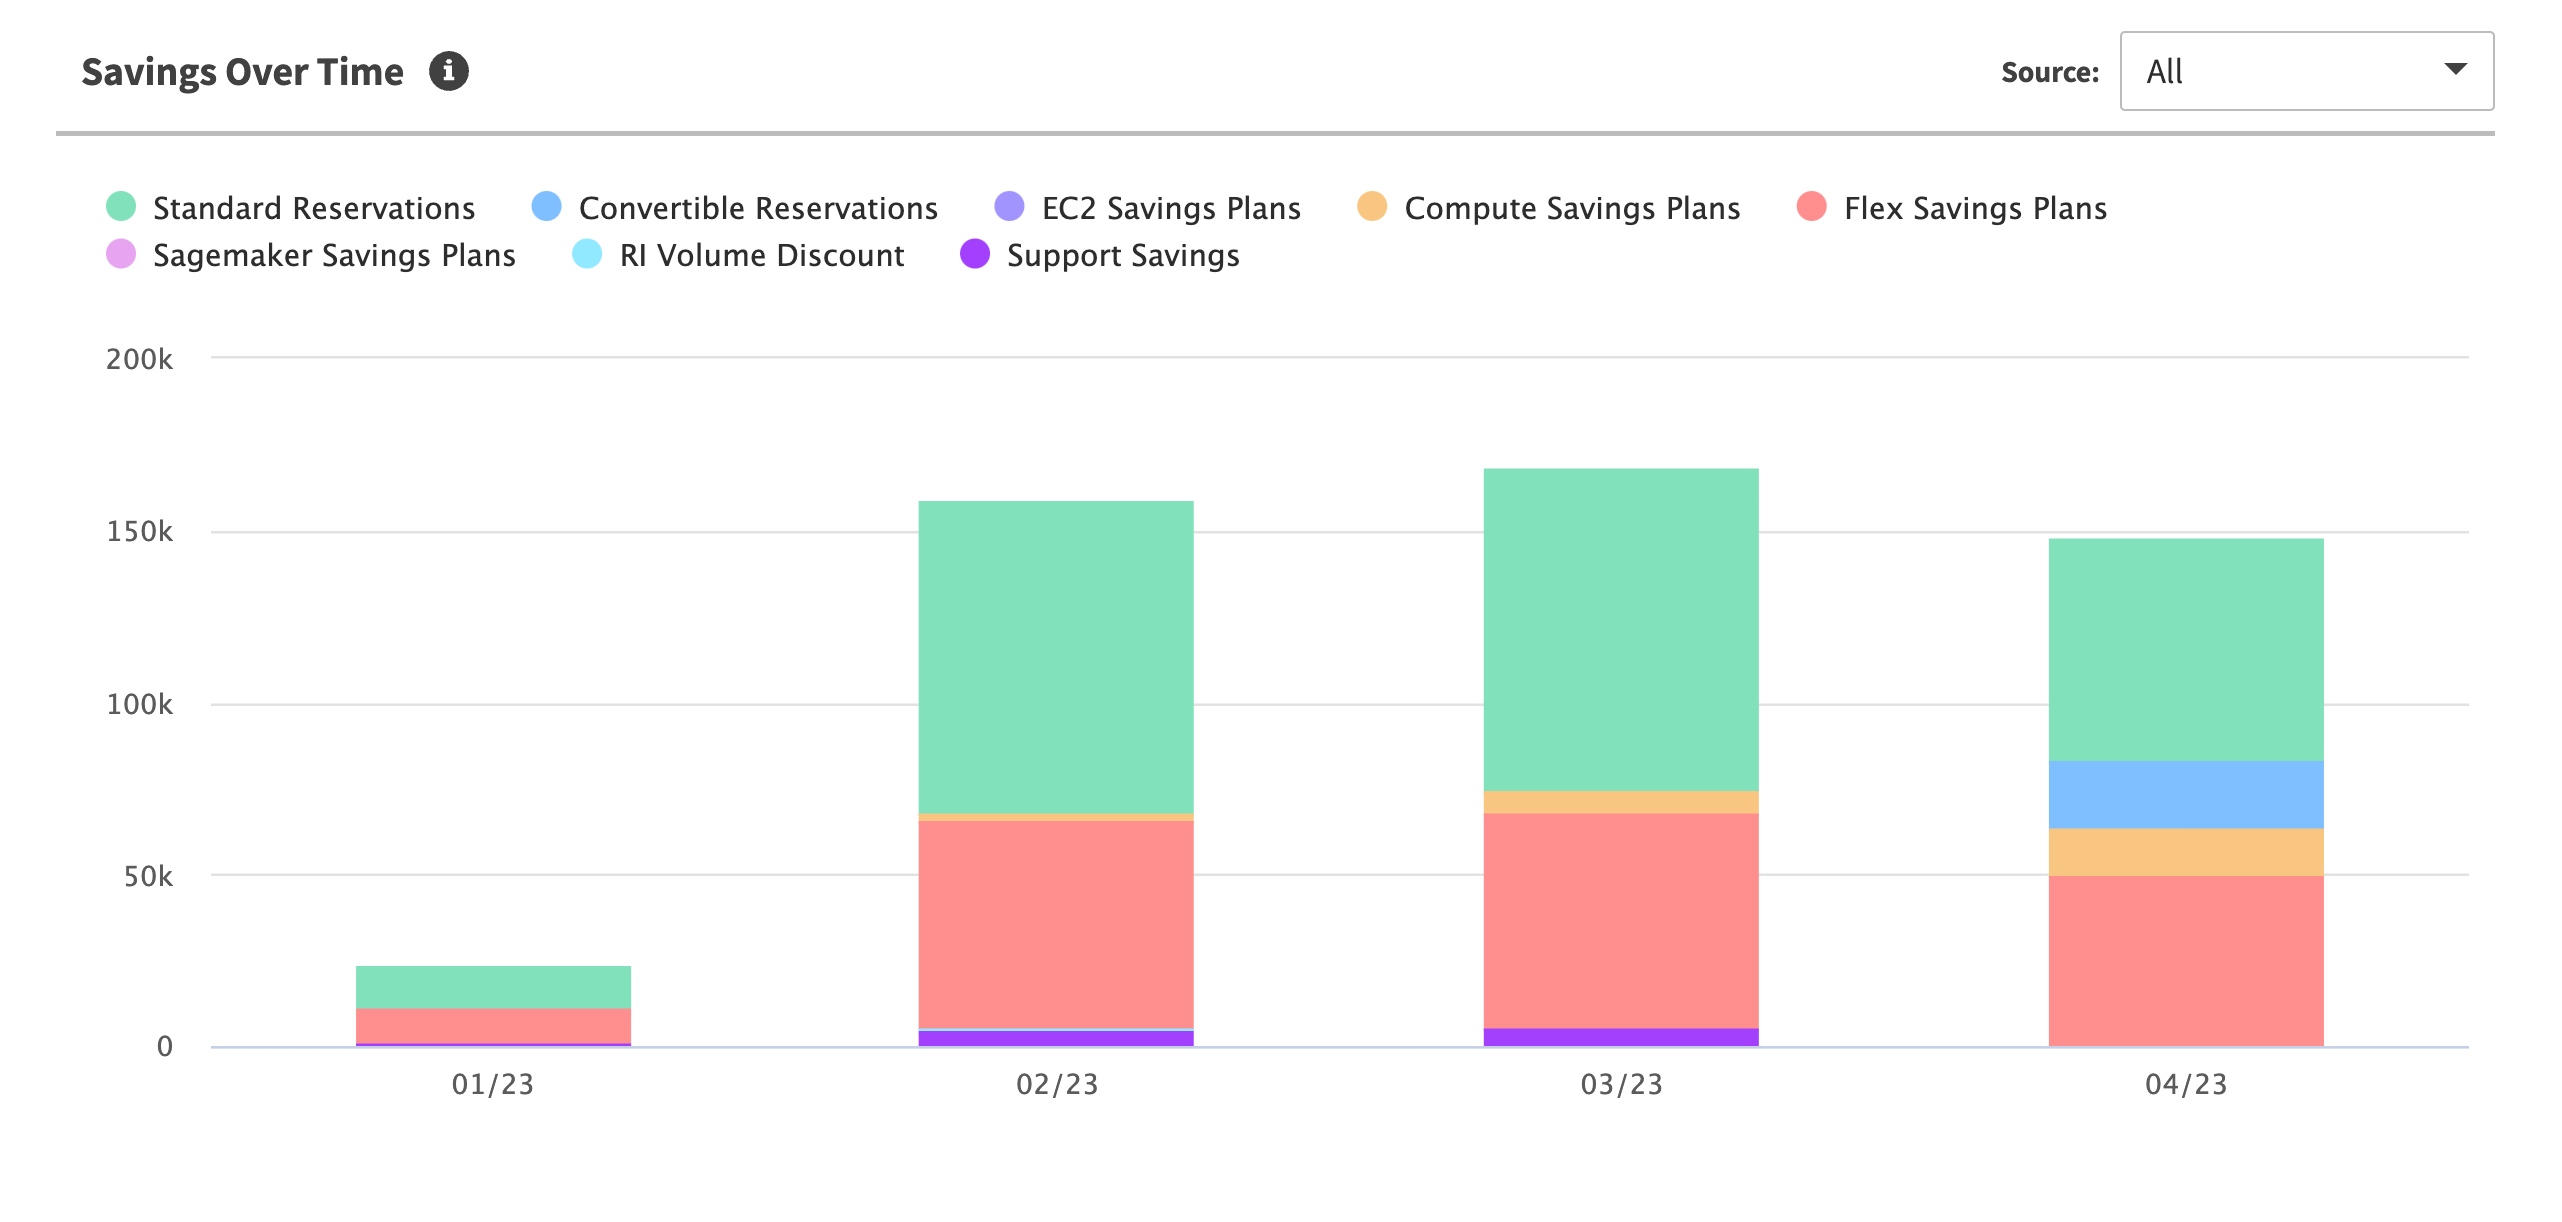
Task: Click the info icon beside Savings Over Time
Action: click(x=448, y=72)
